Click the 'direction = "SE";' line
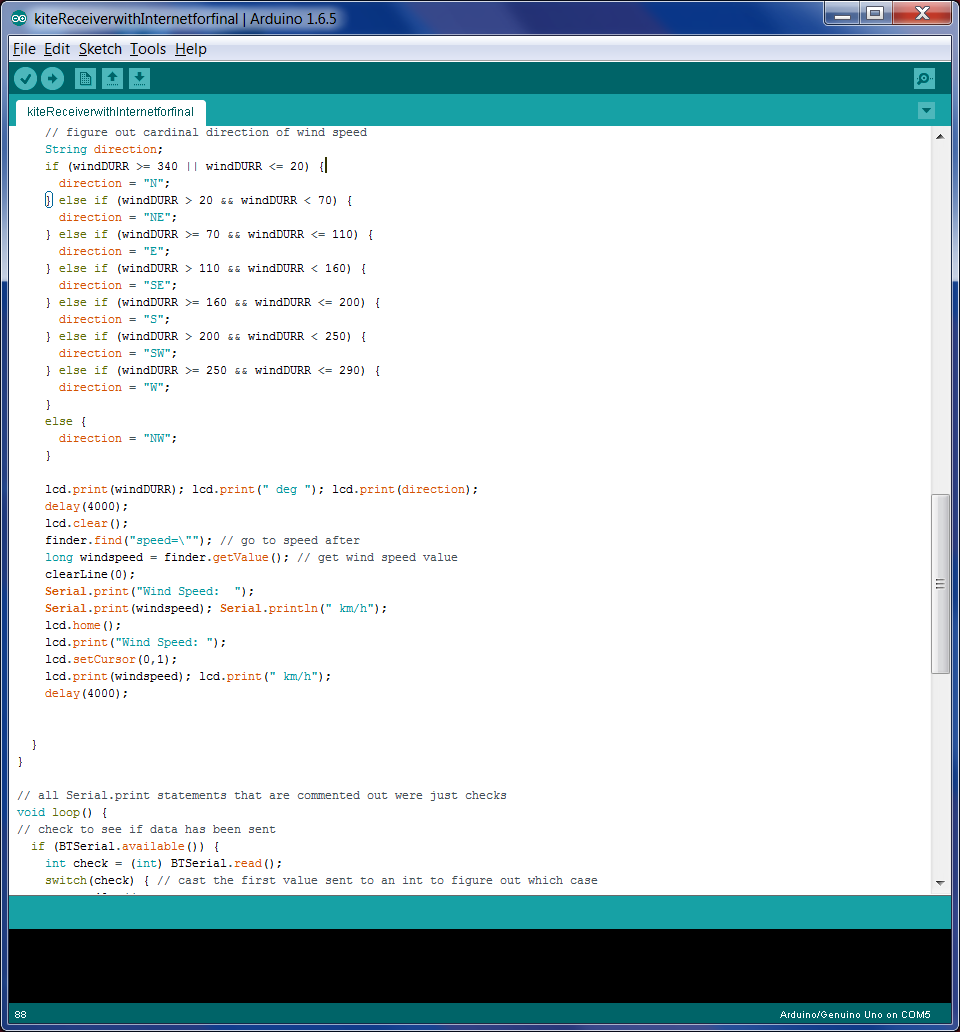 (117, 286)
